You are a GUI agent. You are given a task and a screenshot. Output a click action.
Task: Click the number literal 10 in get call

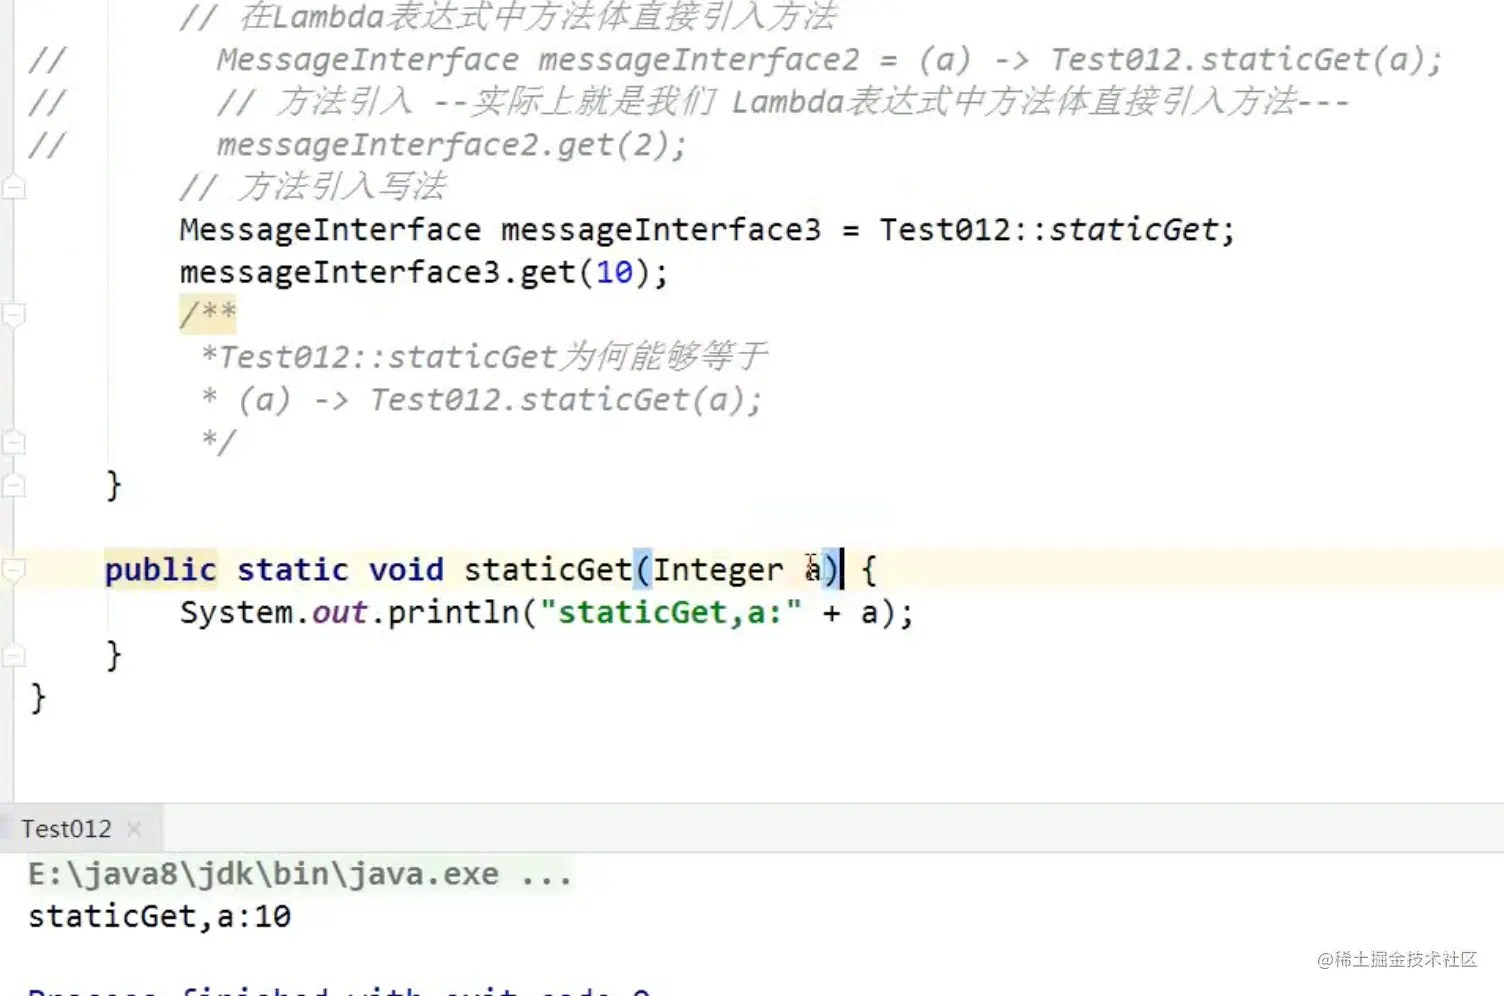[x=614, y=273]
